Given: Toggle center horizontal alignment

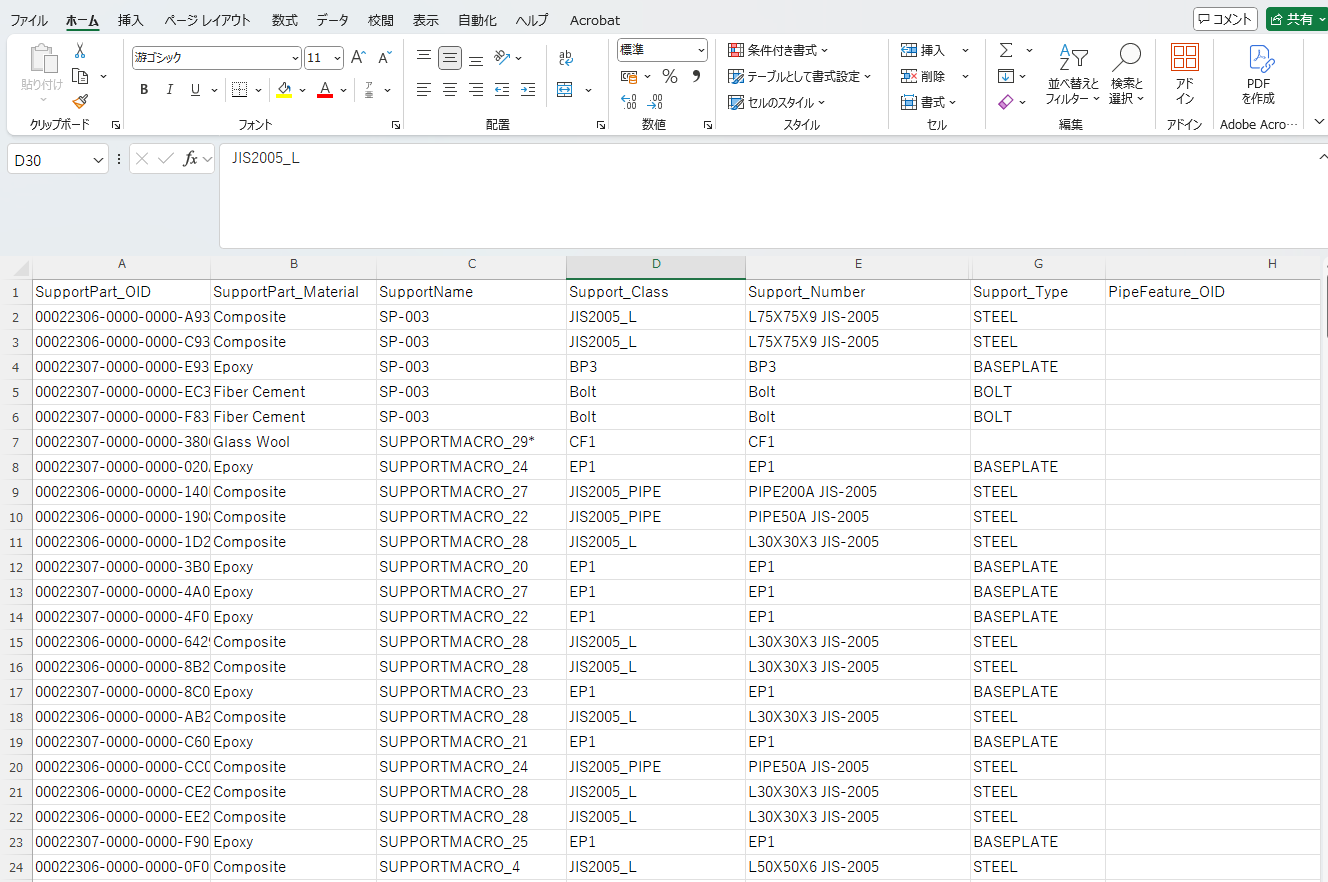Looking at the screenshot, I should click(x=450, y=90).
